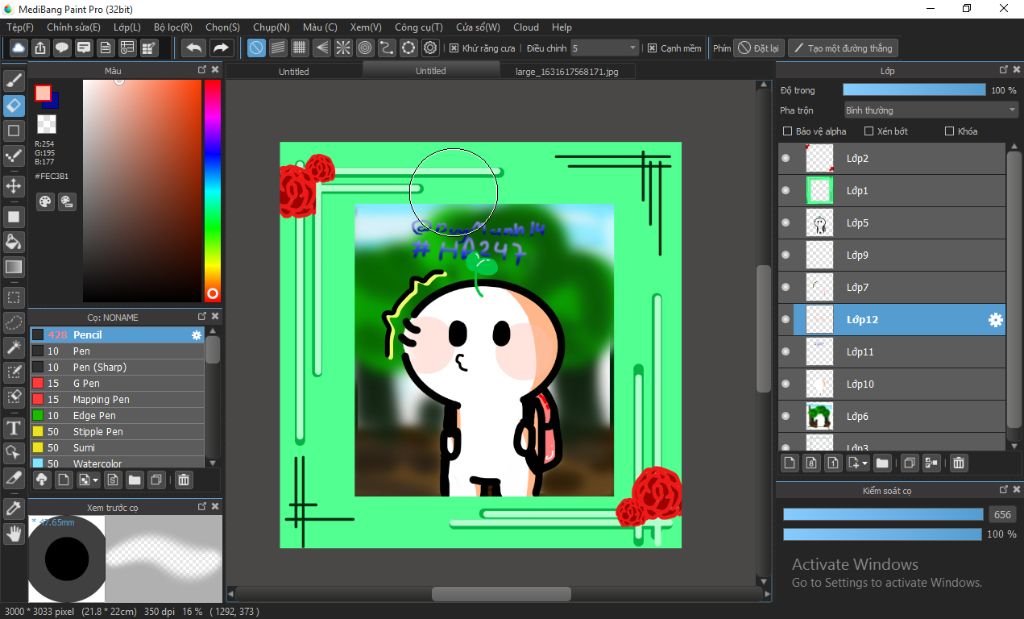Viewport: 1024px width, 619px height.
Task: Open the Tệp(F) menu
Action: [20, 27]
